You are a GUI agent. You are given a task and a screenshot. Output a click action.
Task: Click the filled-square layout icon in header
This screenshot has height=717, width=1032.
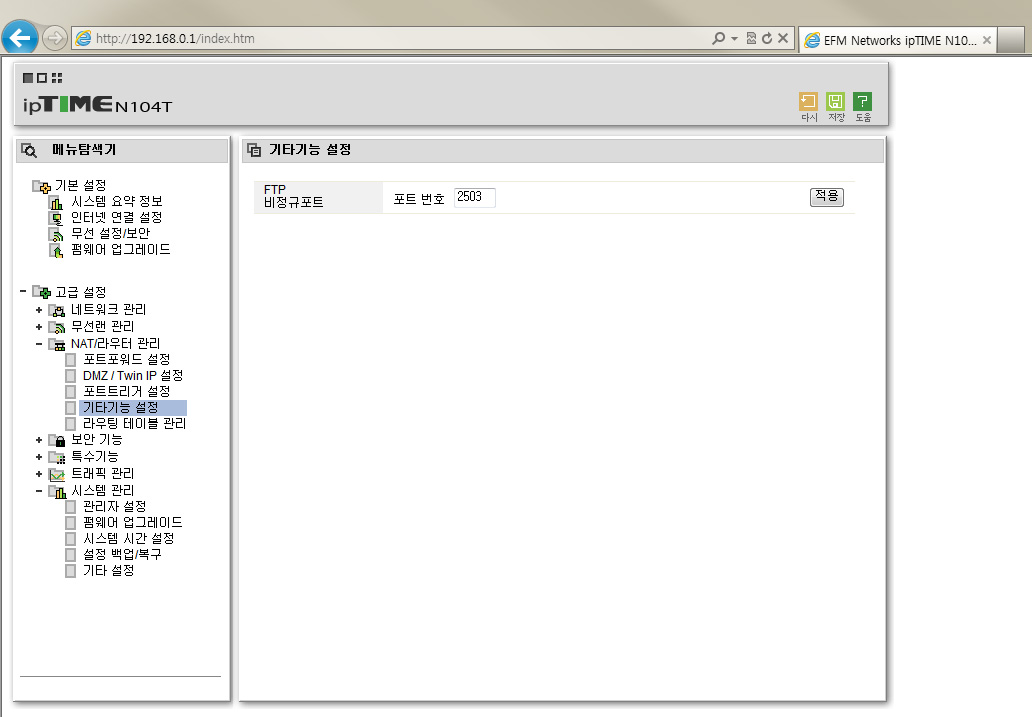[28, 78]
